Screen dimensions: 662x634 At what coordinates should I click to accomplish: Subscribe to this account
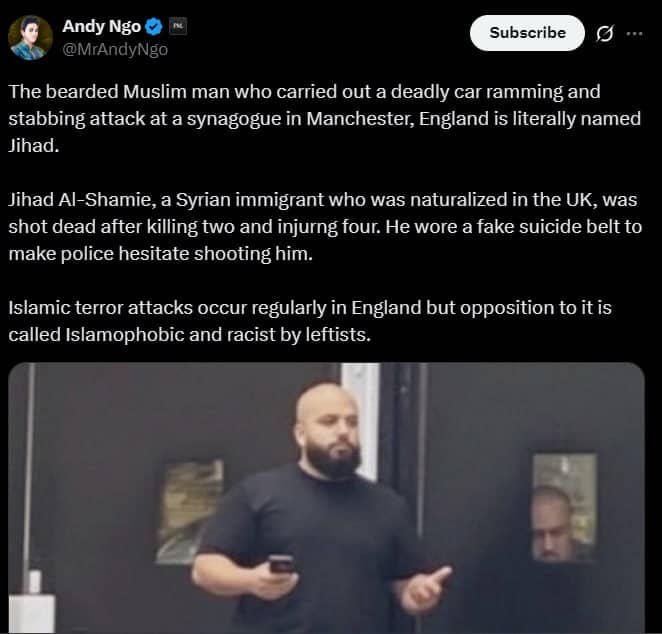[x=527, y=33]
